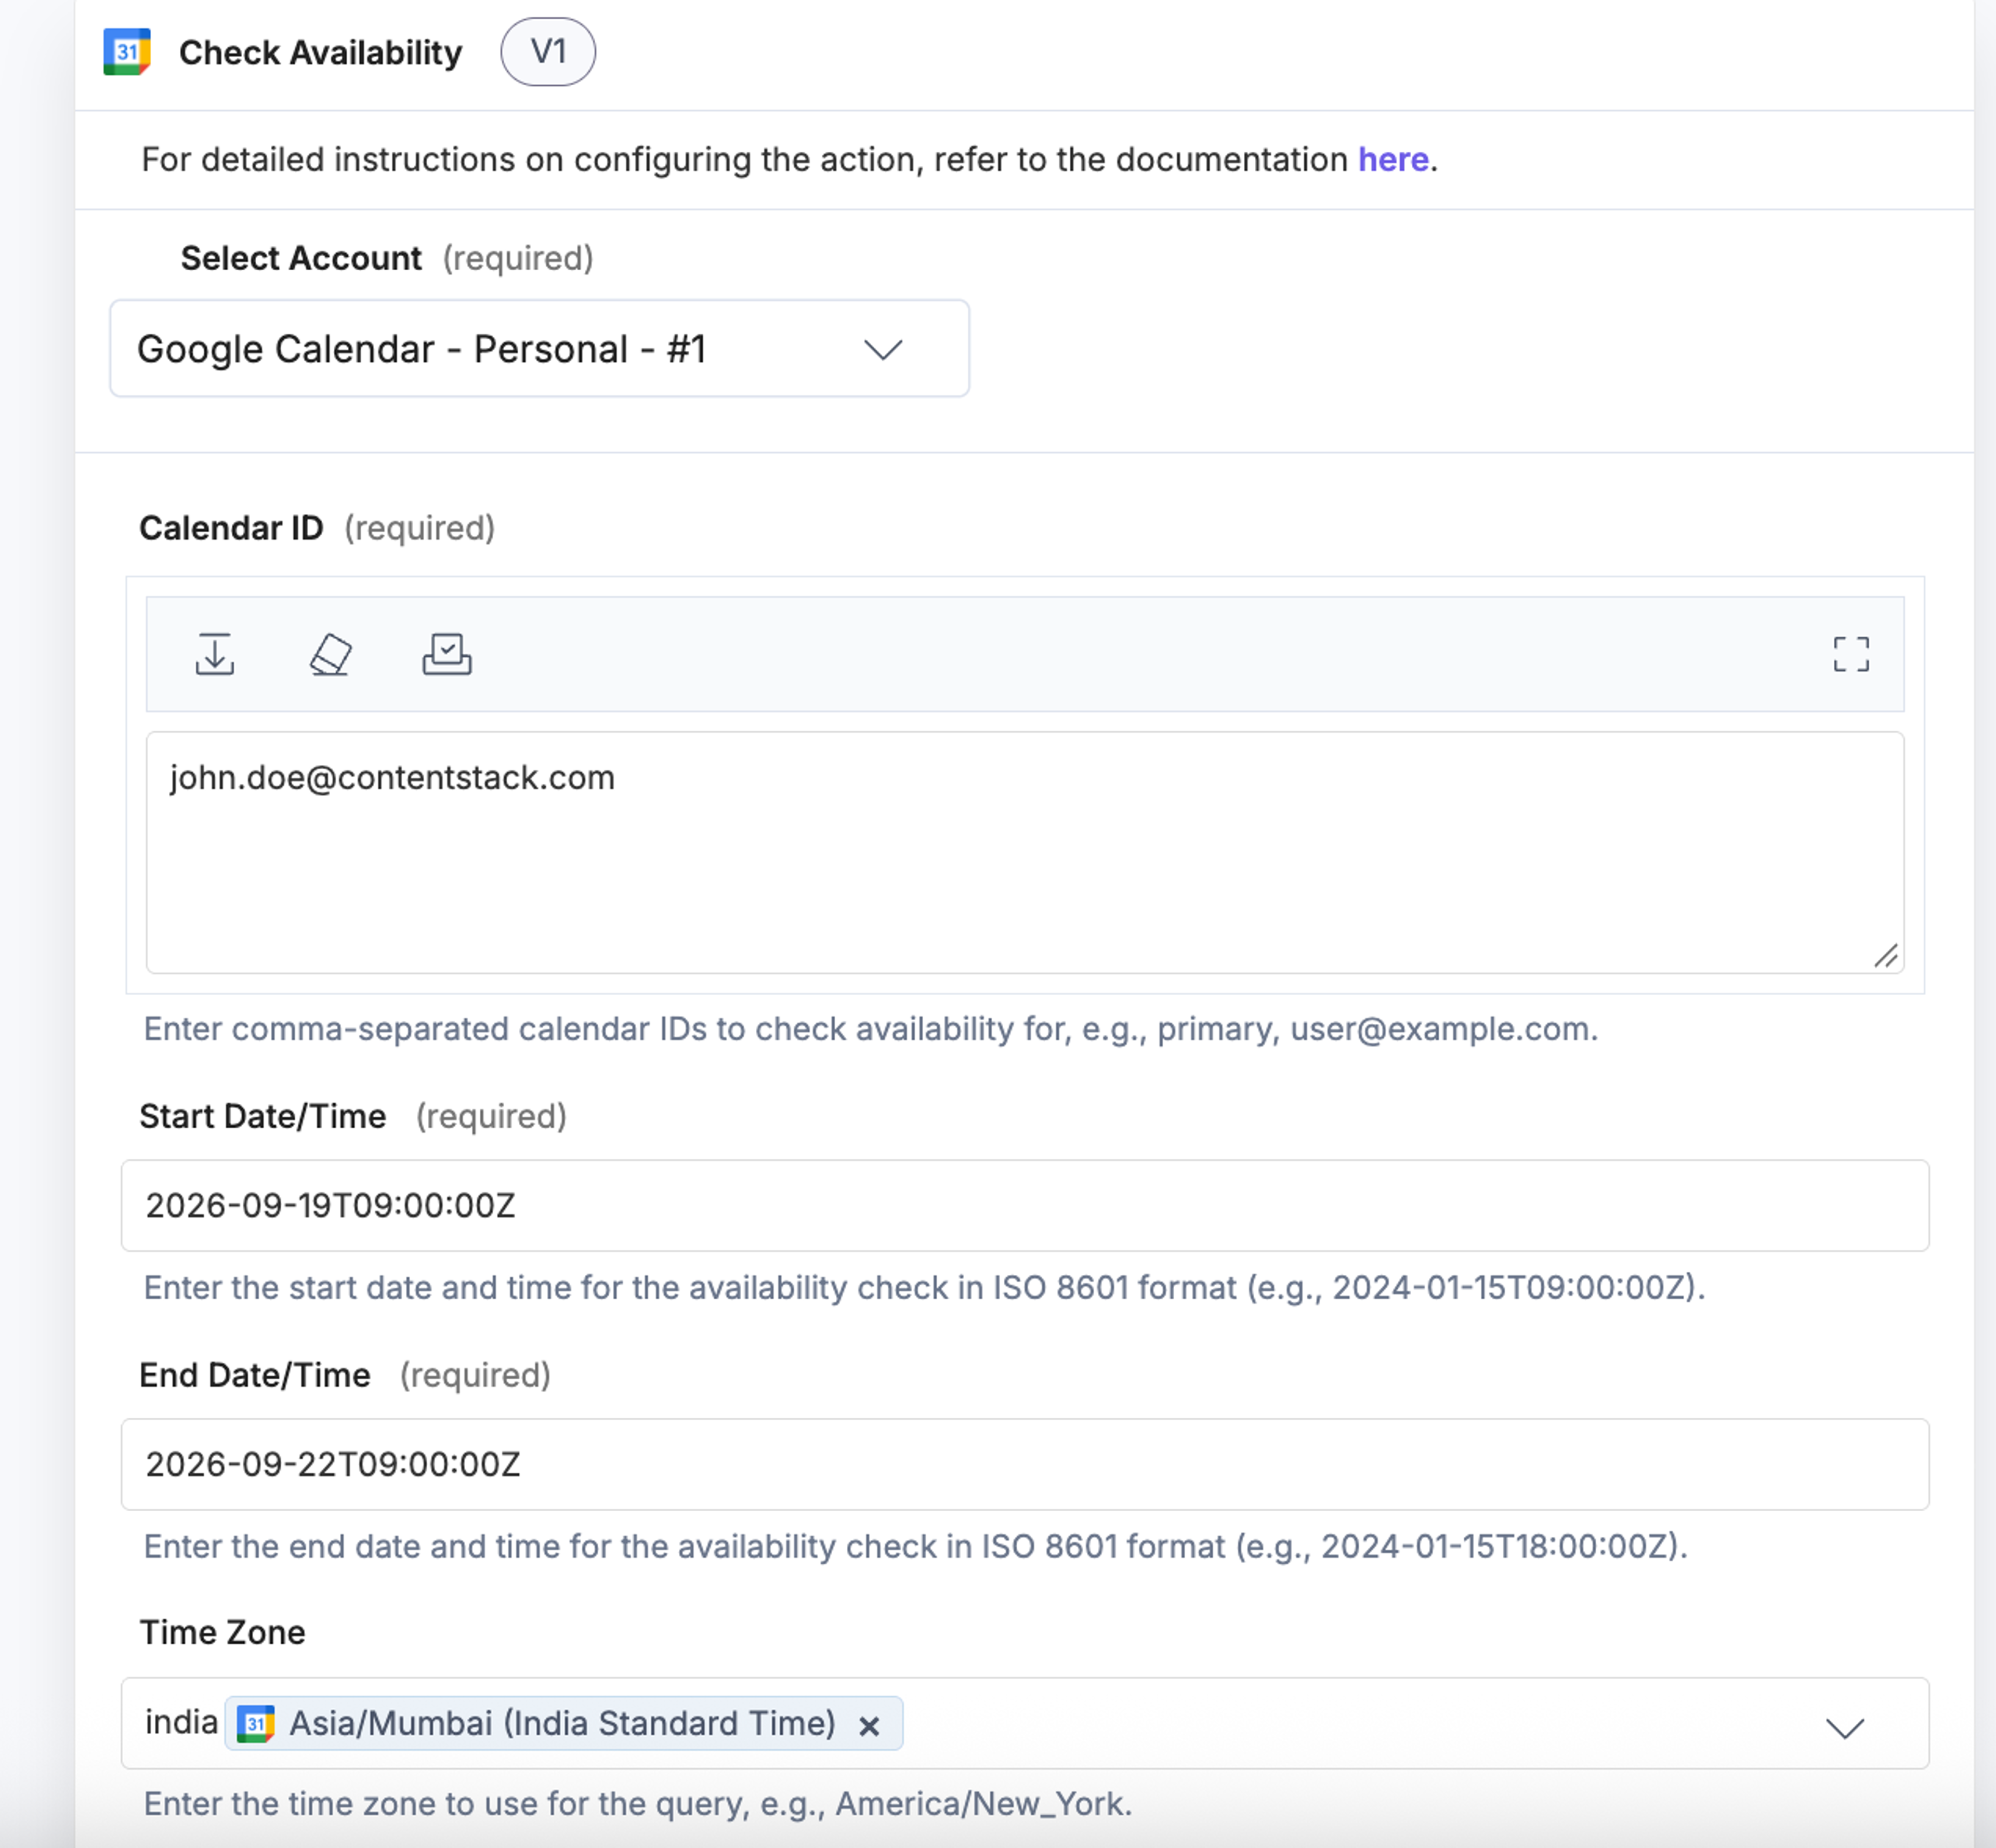Image resolution: width=1996 pixels, height=1848 pixels.
Task: Click the Calendar ID text area
Action: 1025,852
